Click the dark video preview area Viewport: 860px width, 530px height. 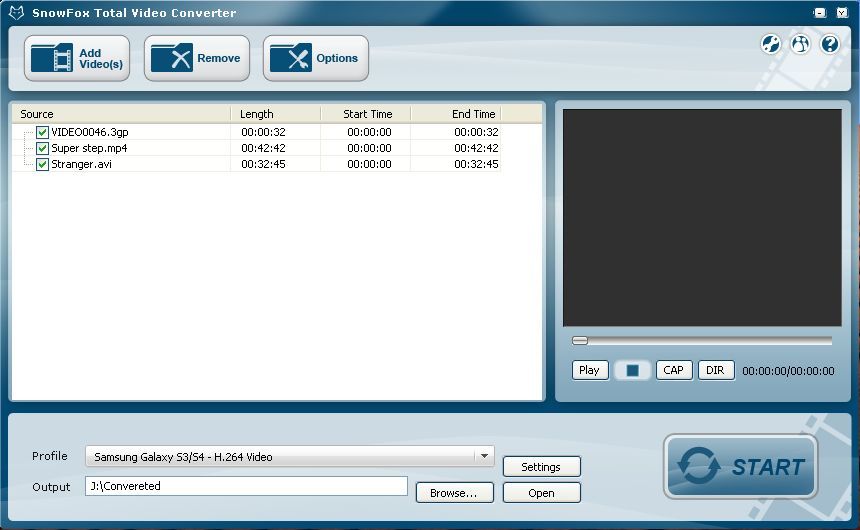[702, 218]
